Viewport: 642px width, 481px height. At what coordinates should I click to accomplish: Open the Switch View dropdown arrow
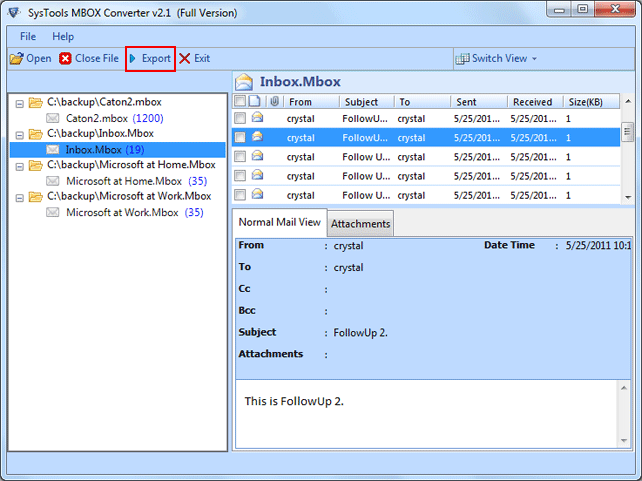(534, 59)
